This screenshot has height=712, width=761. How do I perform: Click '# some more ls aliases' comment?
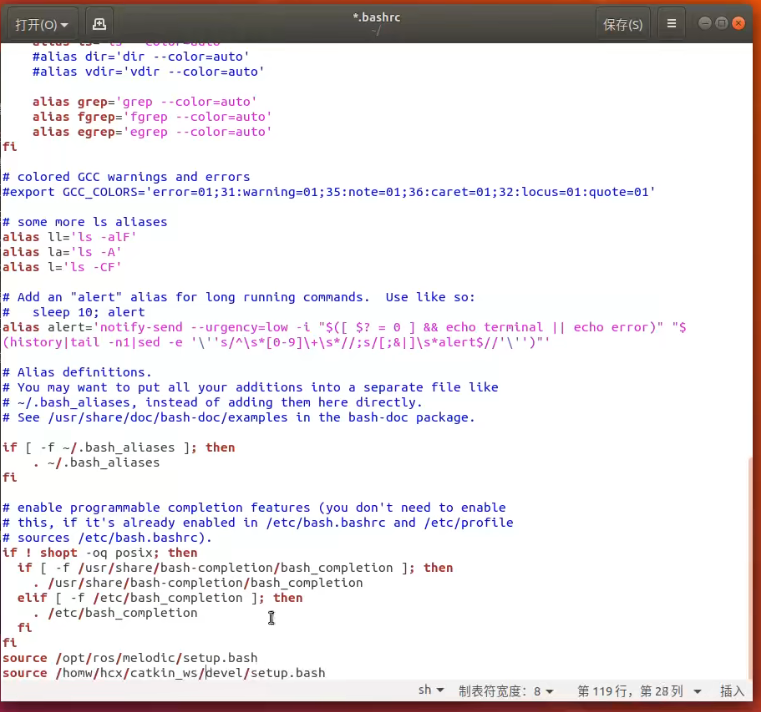coord(85,222)
